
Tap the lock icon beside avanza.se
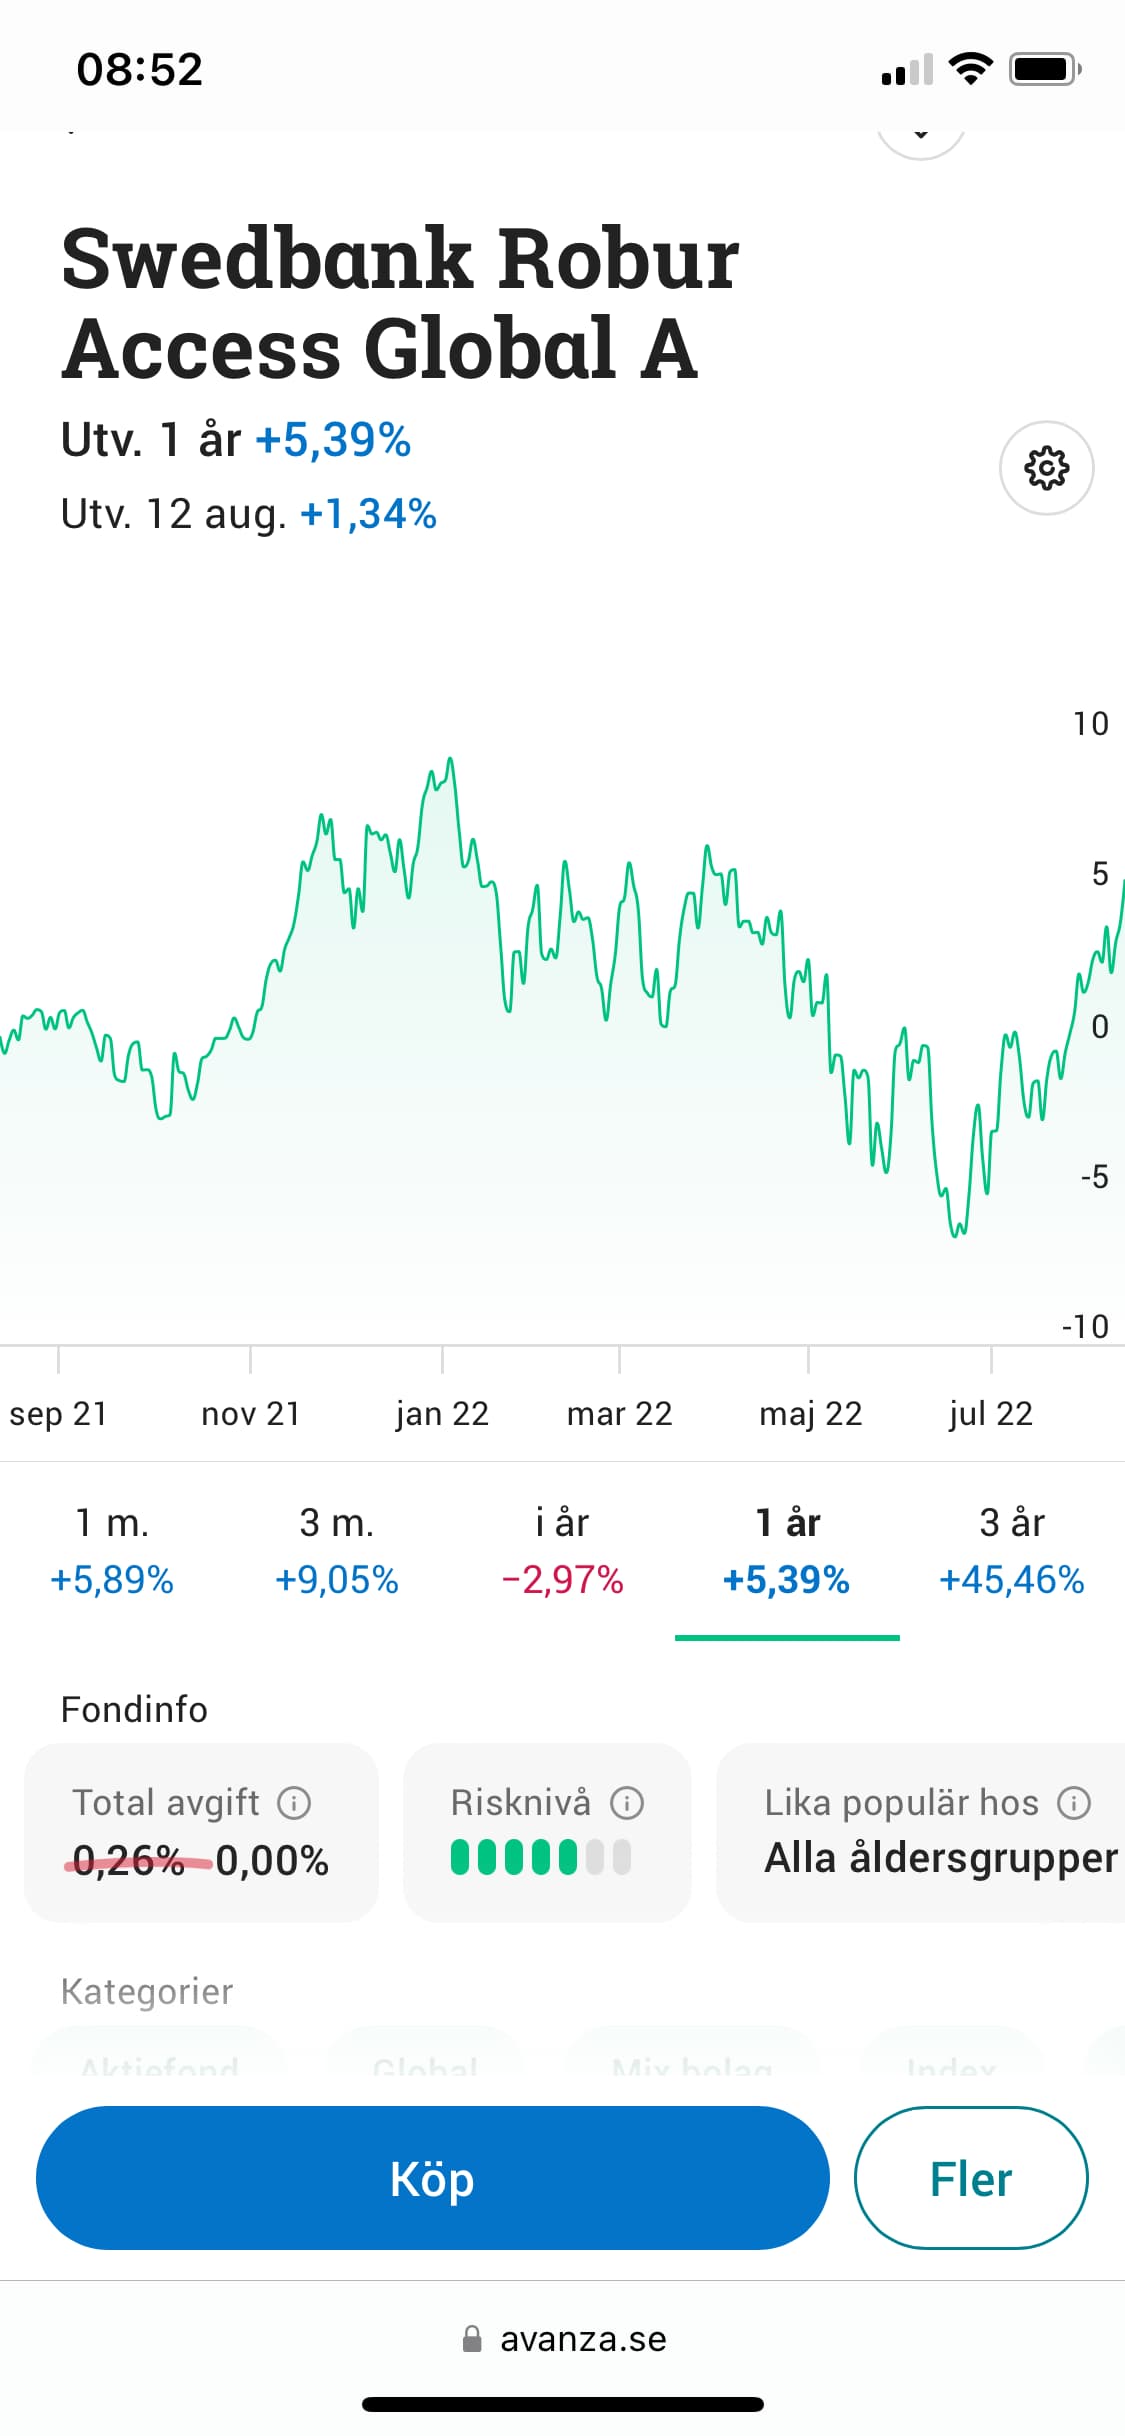(472, 2339)
